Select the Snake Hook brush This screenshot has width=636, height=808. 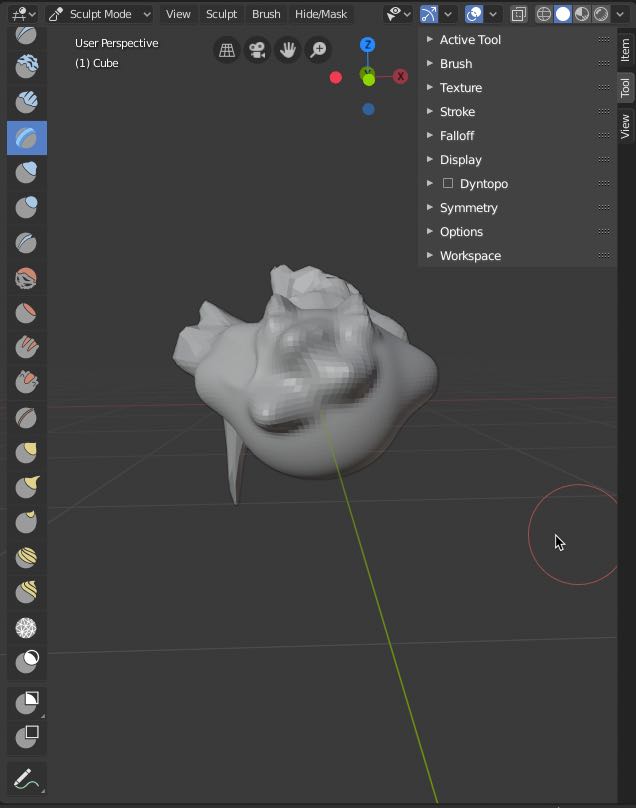tap(27, 487)
